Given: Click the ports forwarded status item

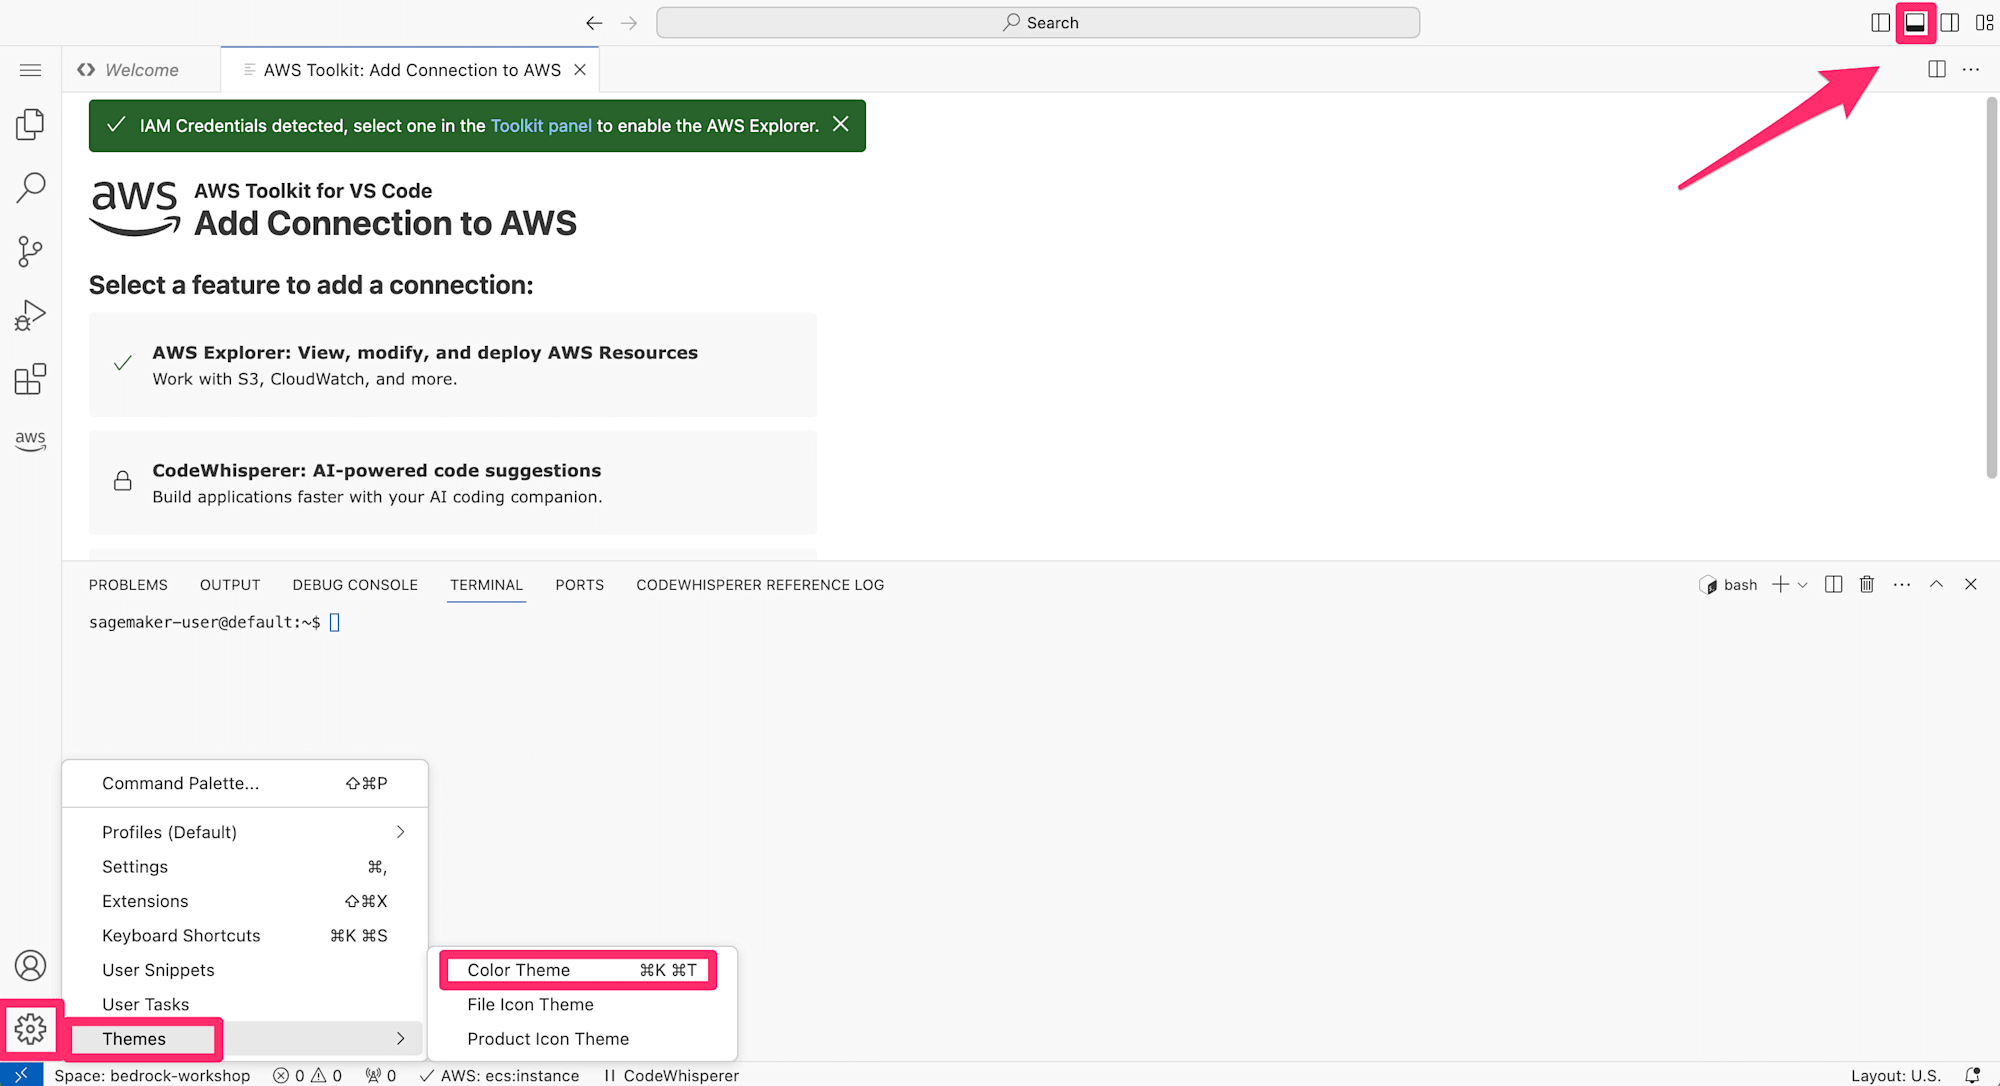Looking at the screenshot, I should (x=380, y=1075).
